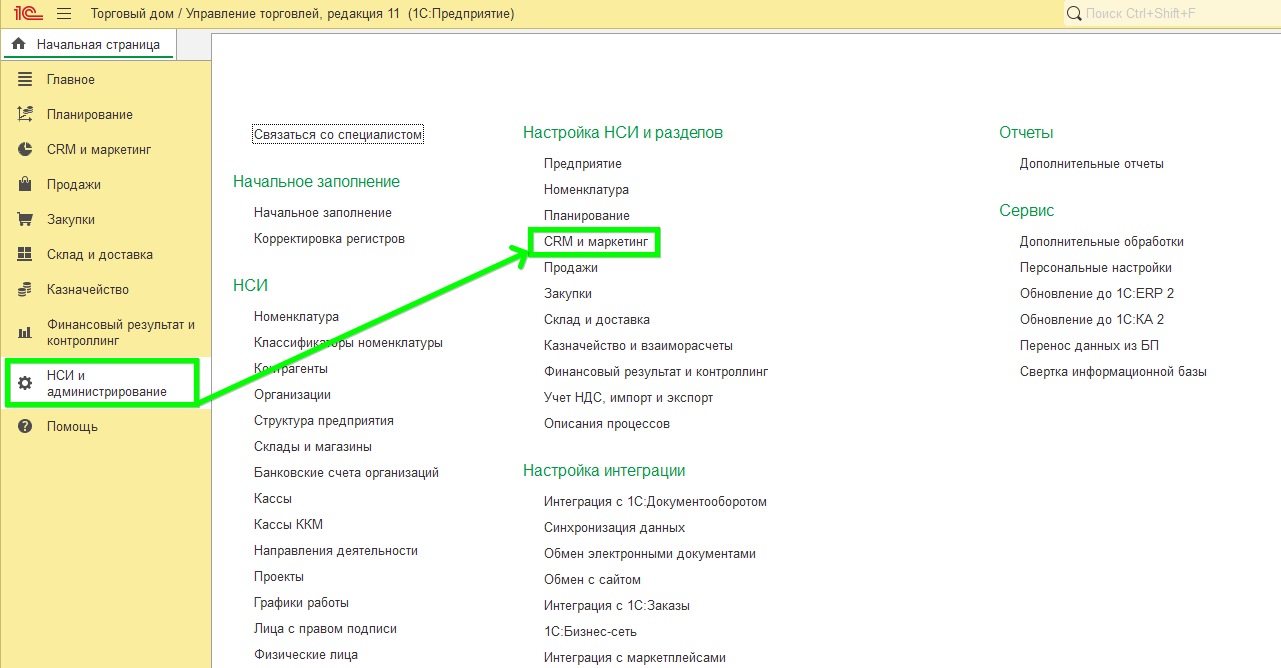This screenshot has height=668, width=1281.
Task: Open Банковские счета организаций
Action: pyautogui.click(x=346, y=473)
